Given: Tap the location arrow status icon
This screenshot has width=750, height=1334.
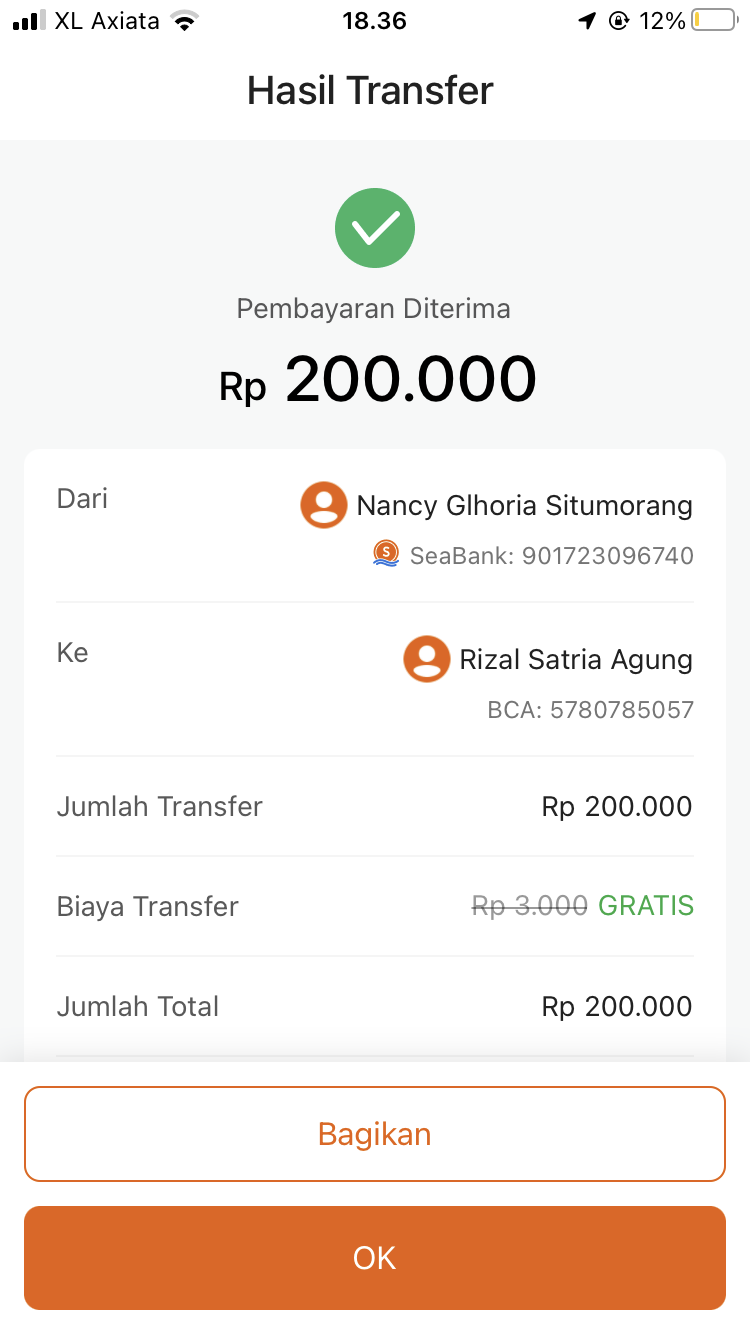Looking at the screenshot, I should 587,20.
